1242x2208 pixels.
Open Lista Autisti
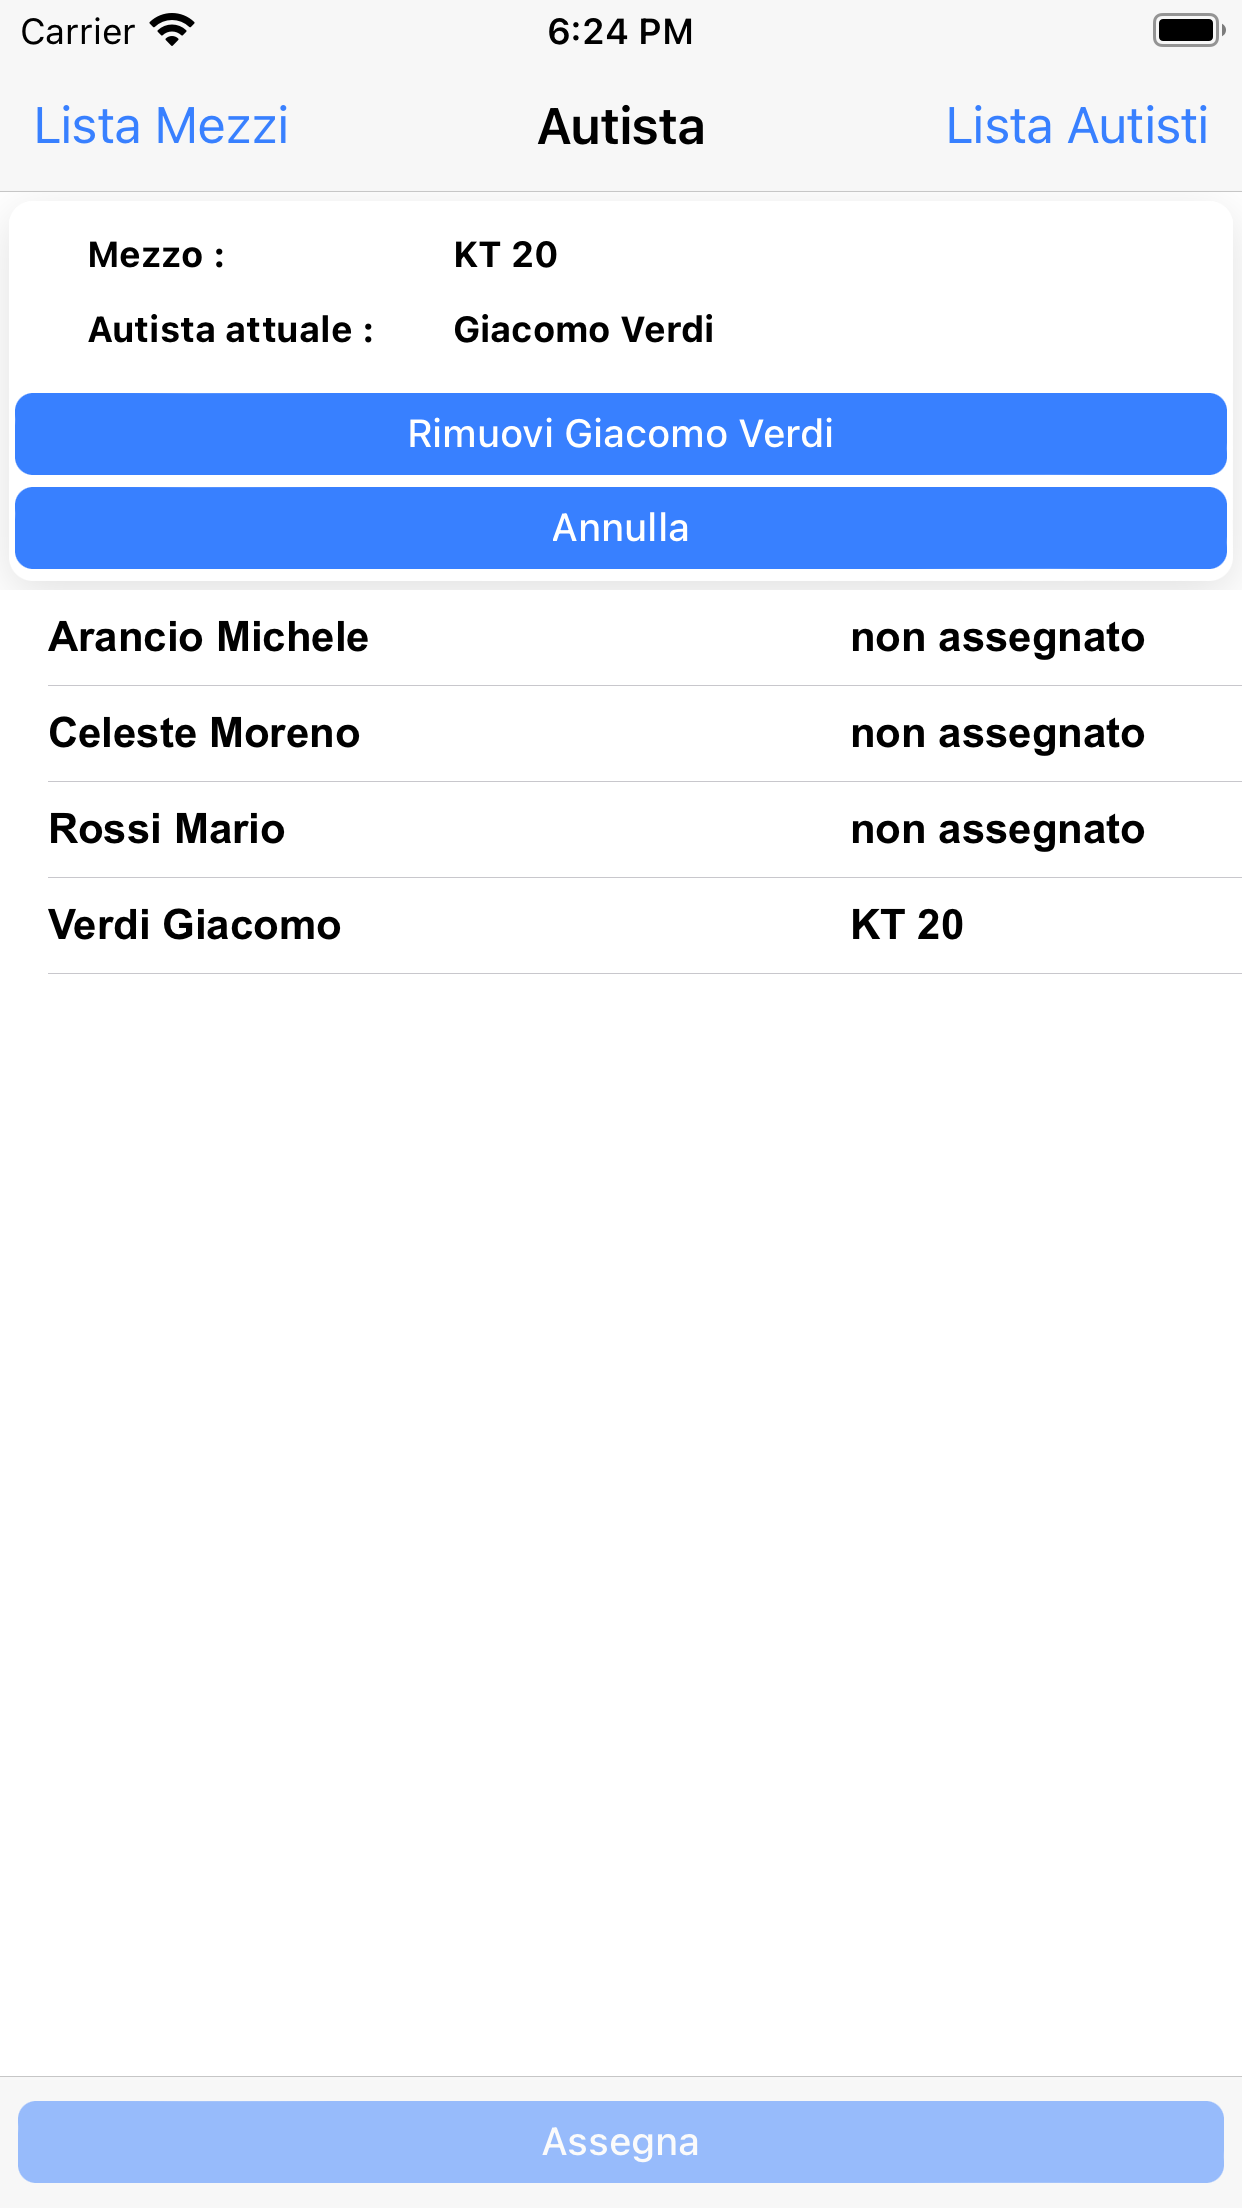[x=1076, y=127]
